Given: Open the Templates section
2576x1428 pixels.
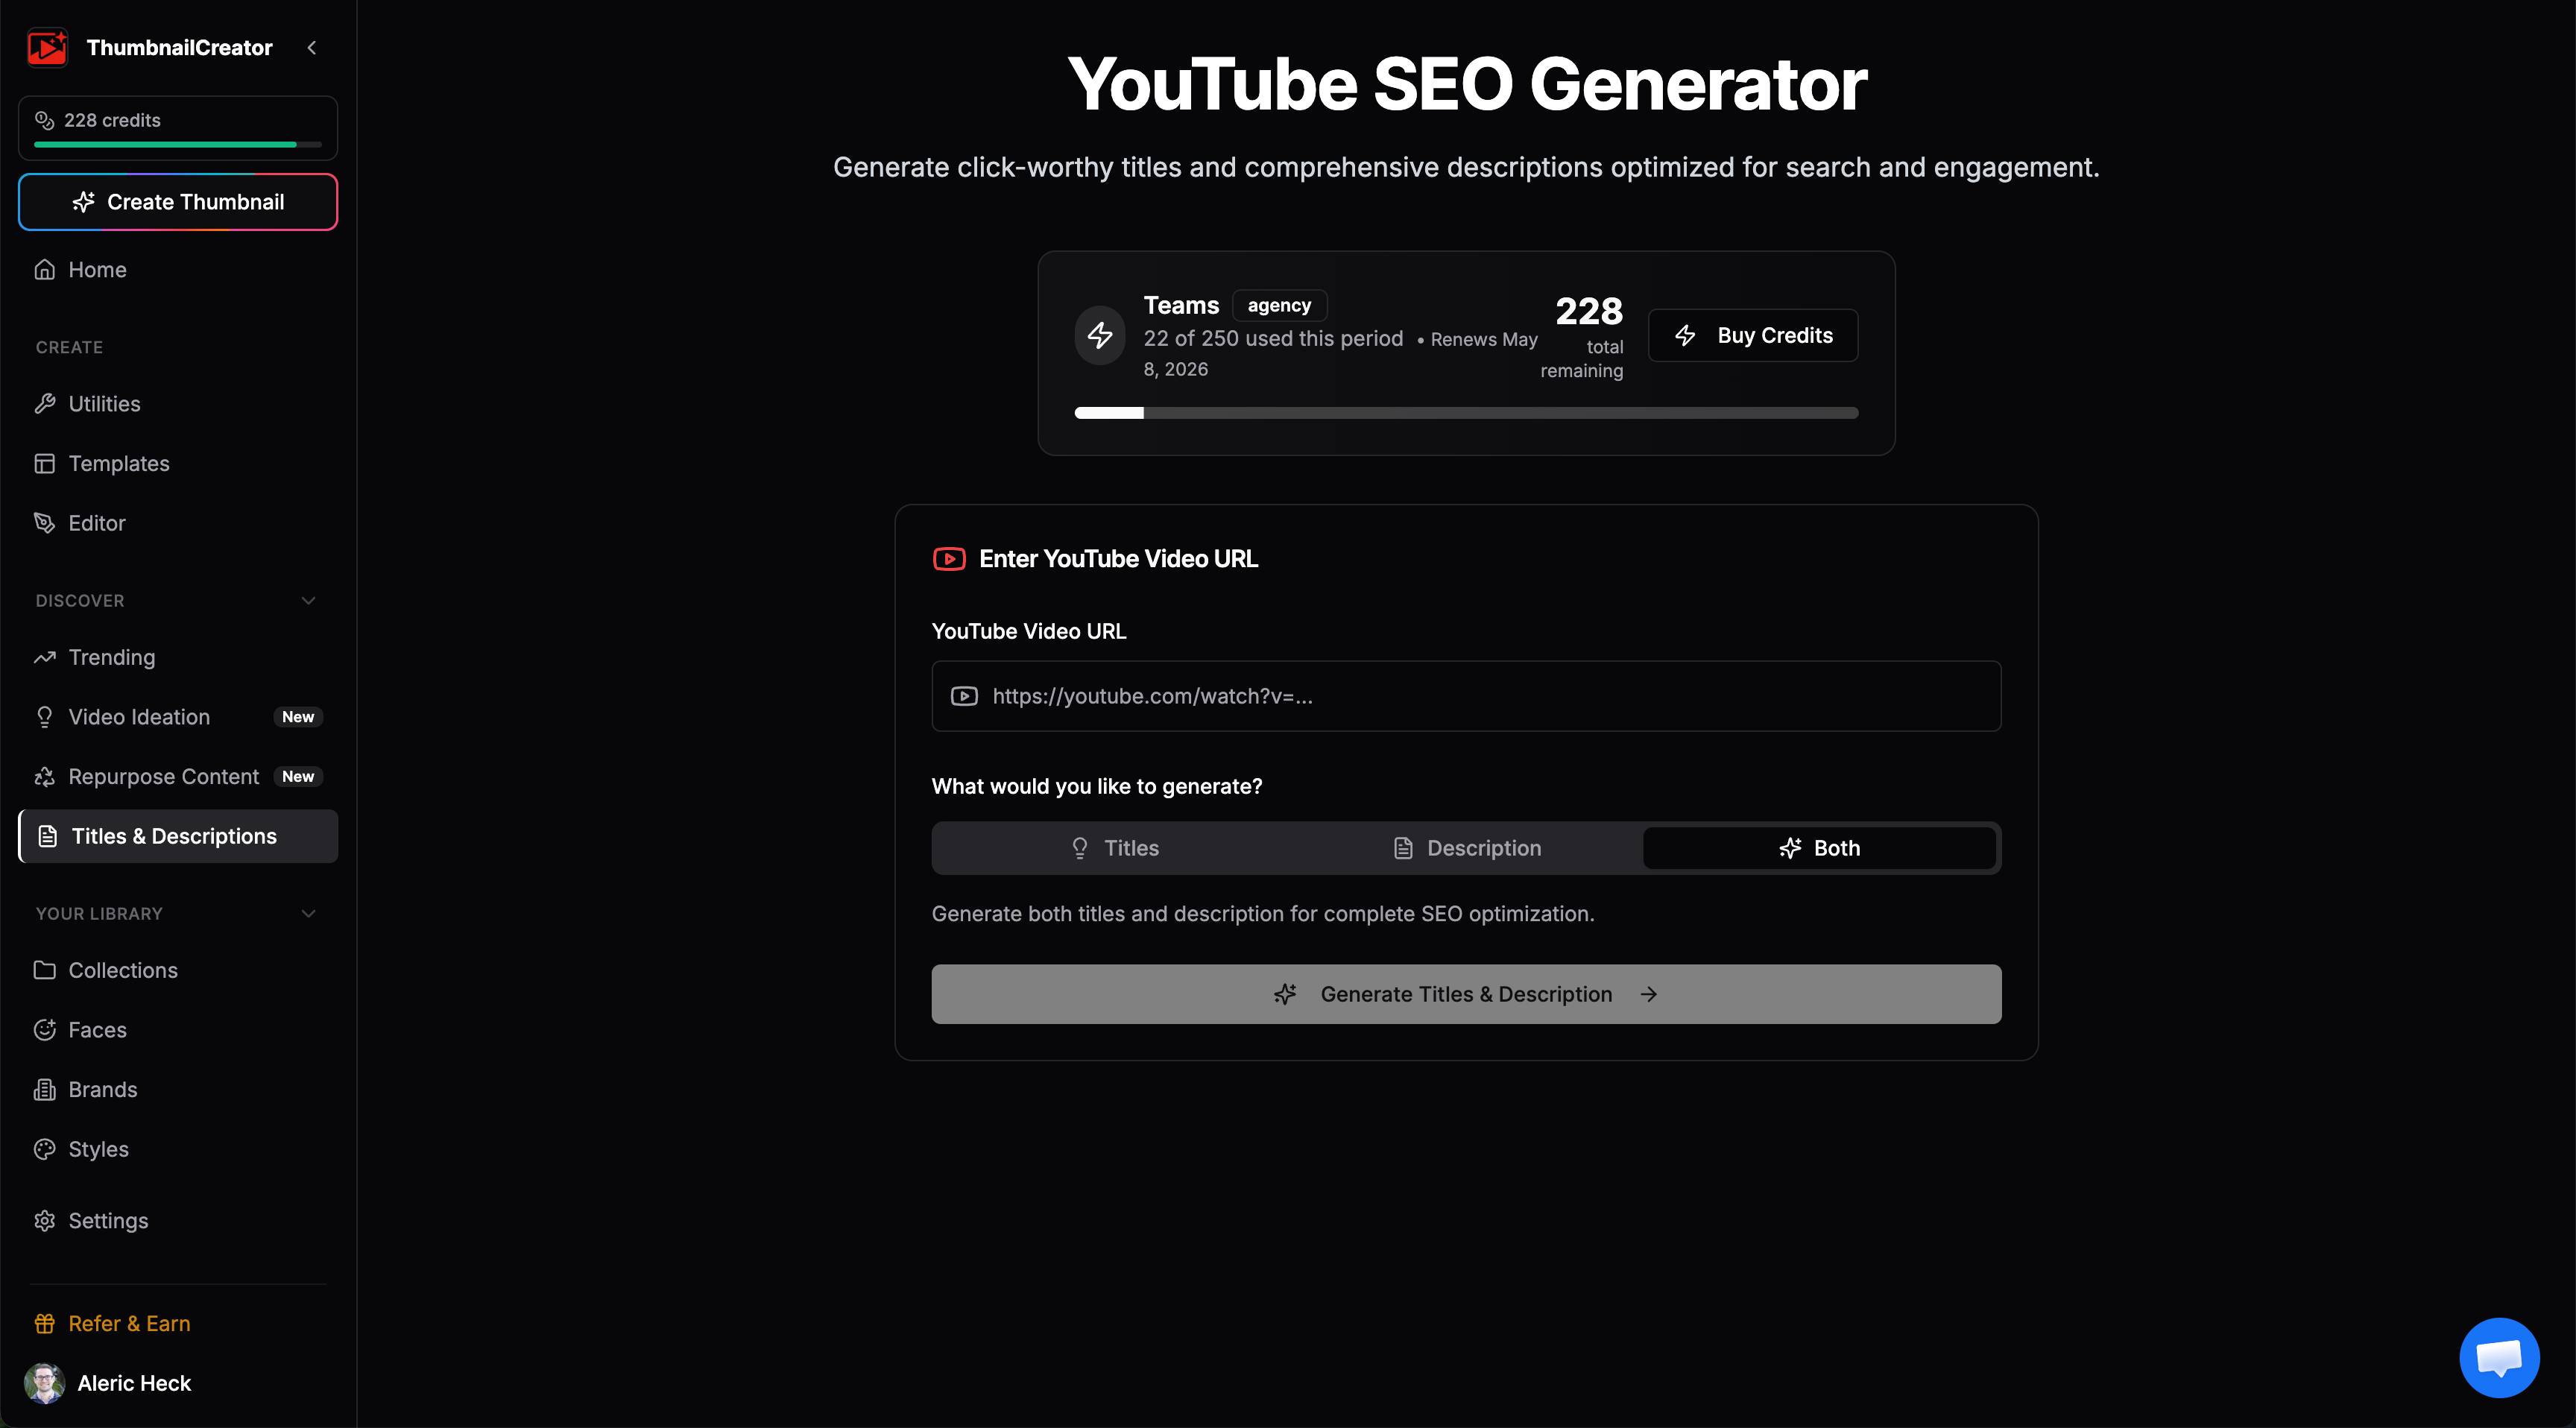Looking at the screenshot, I should (178, 463).
